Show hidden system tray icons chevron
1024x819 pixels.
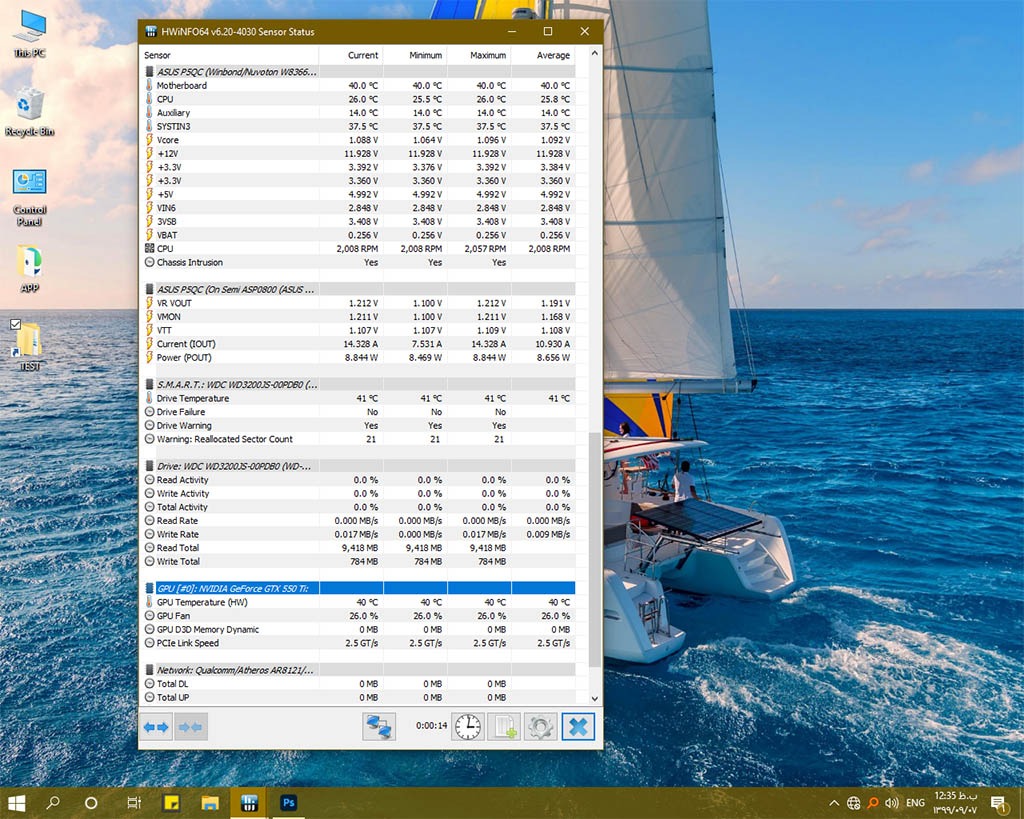point(834,803)
